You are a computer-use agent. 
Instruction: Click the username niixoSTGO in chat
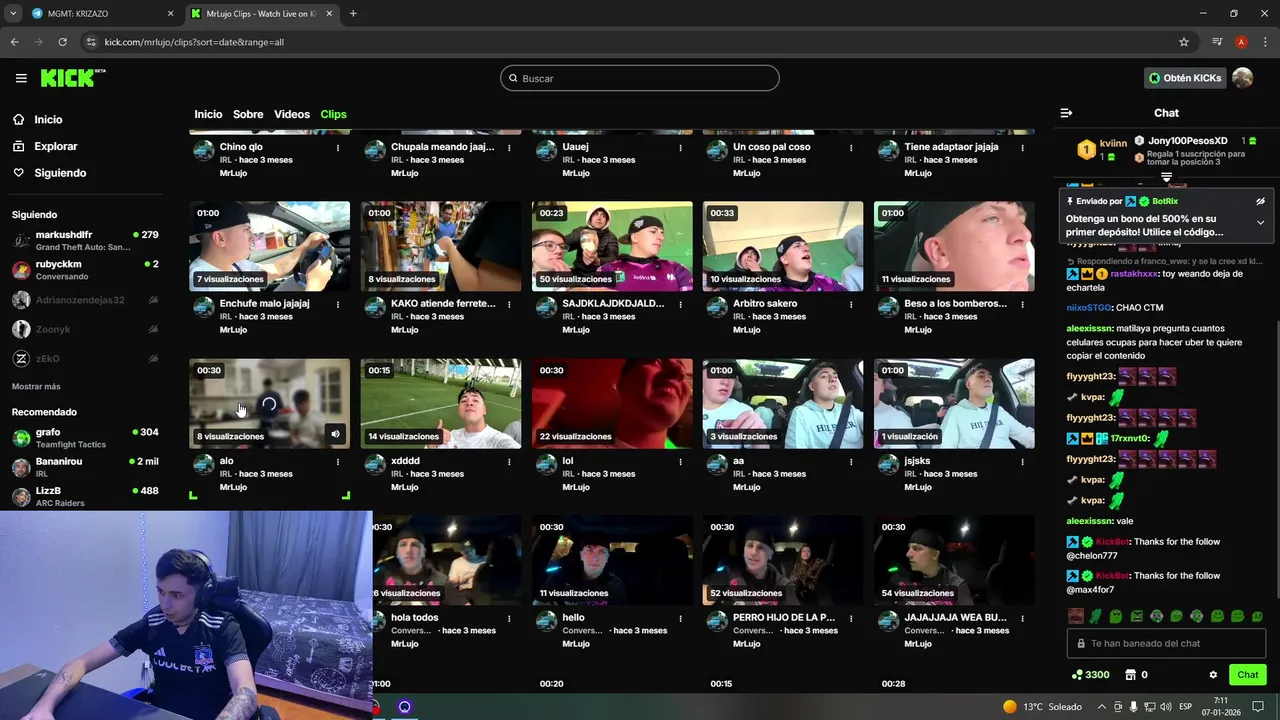pos(1089,308)
